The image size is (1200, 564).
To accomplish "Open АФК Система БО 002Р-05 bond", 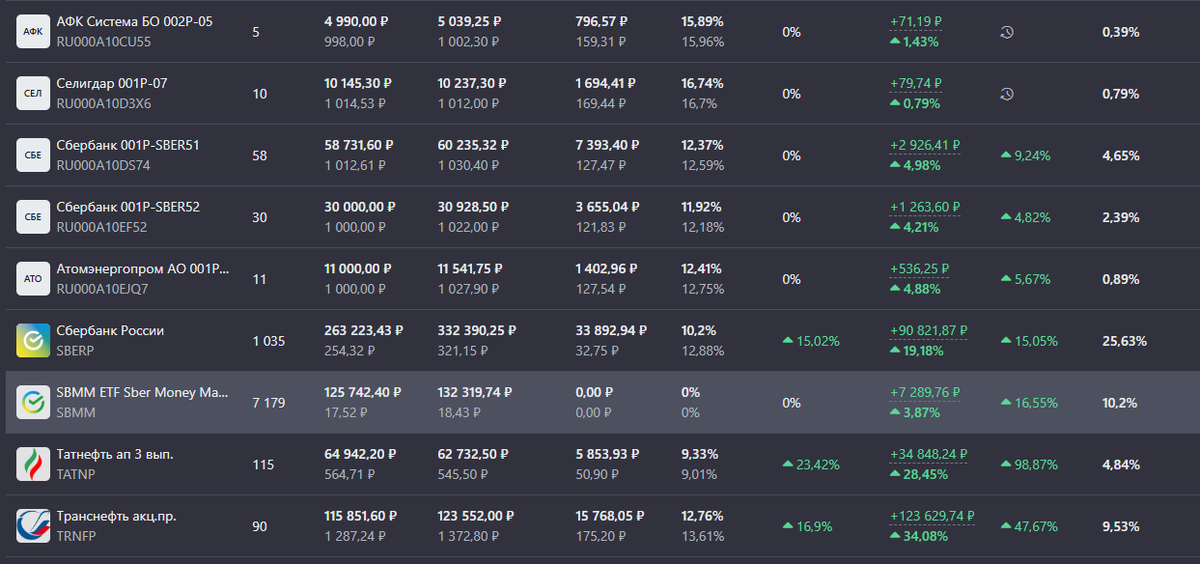I will pyautogui.click(x=134, y=21).
